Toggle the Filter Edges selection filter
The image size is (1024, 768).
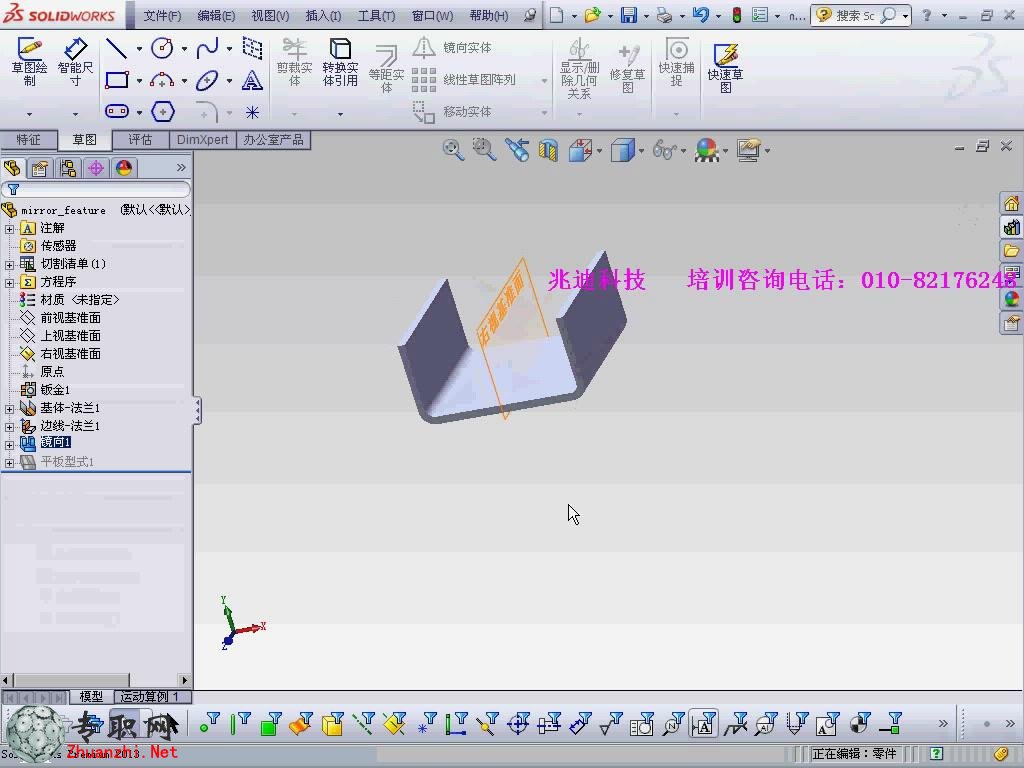coord(240,723)
